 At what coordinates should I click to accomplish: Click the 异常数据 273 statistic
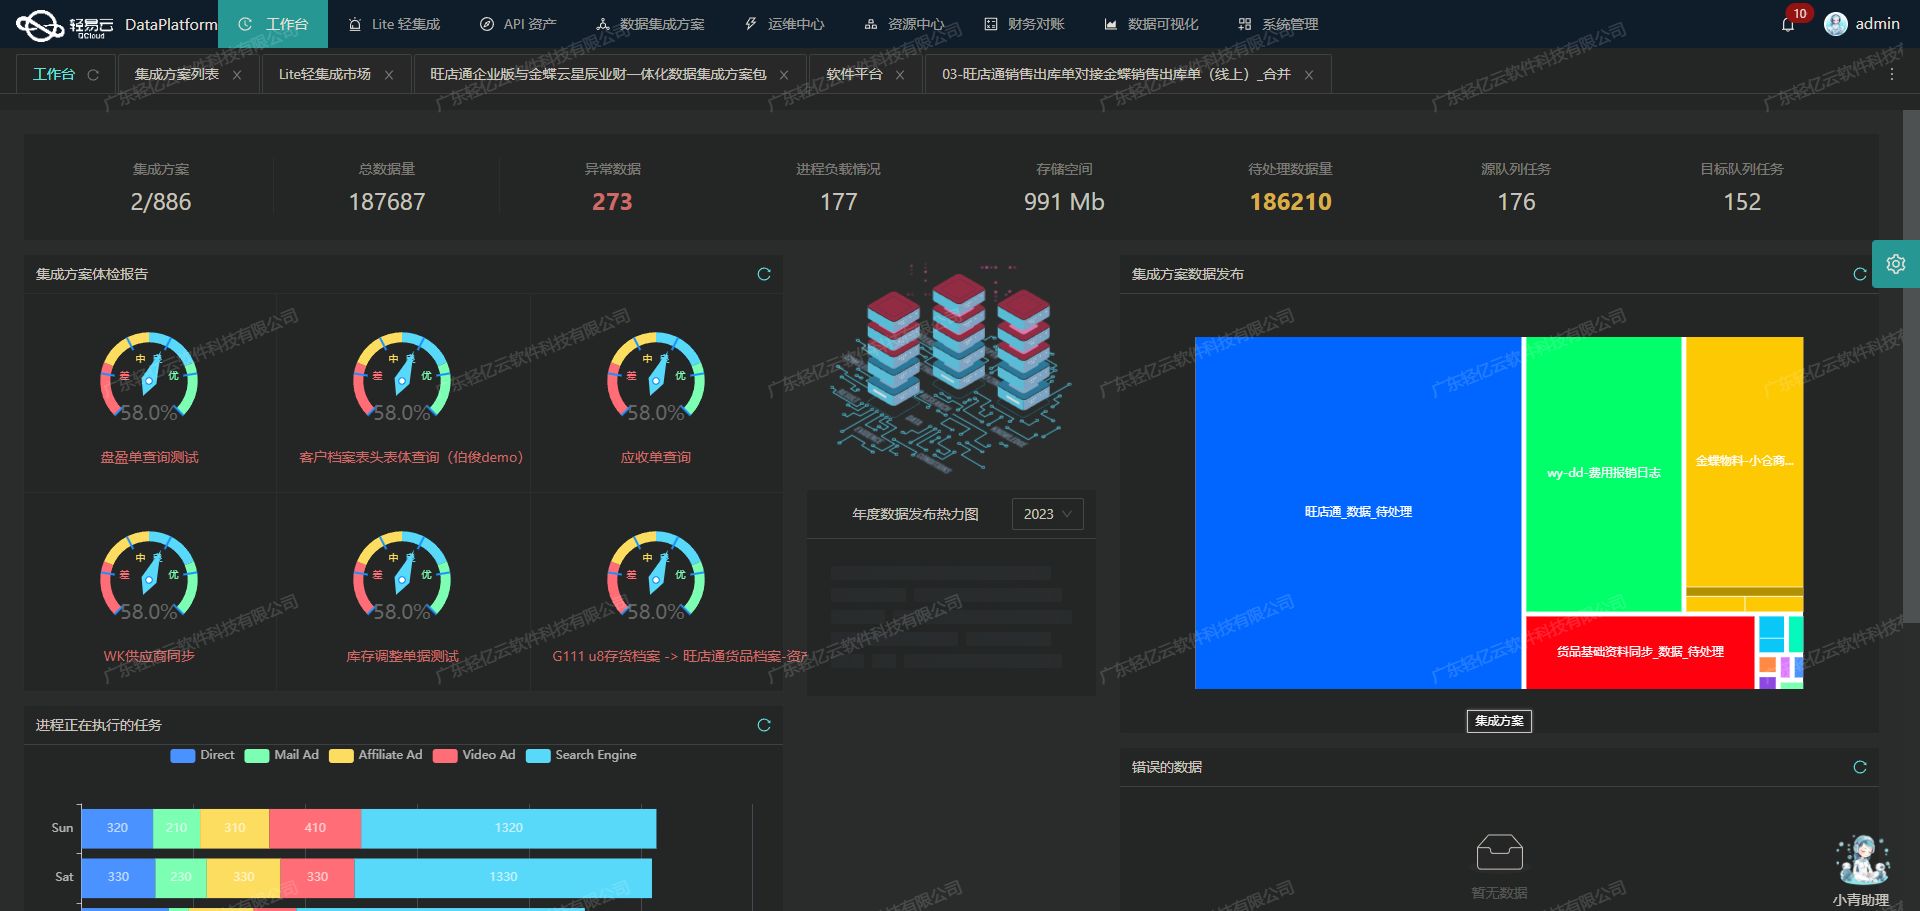612,188
